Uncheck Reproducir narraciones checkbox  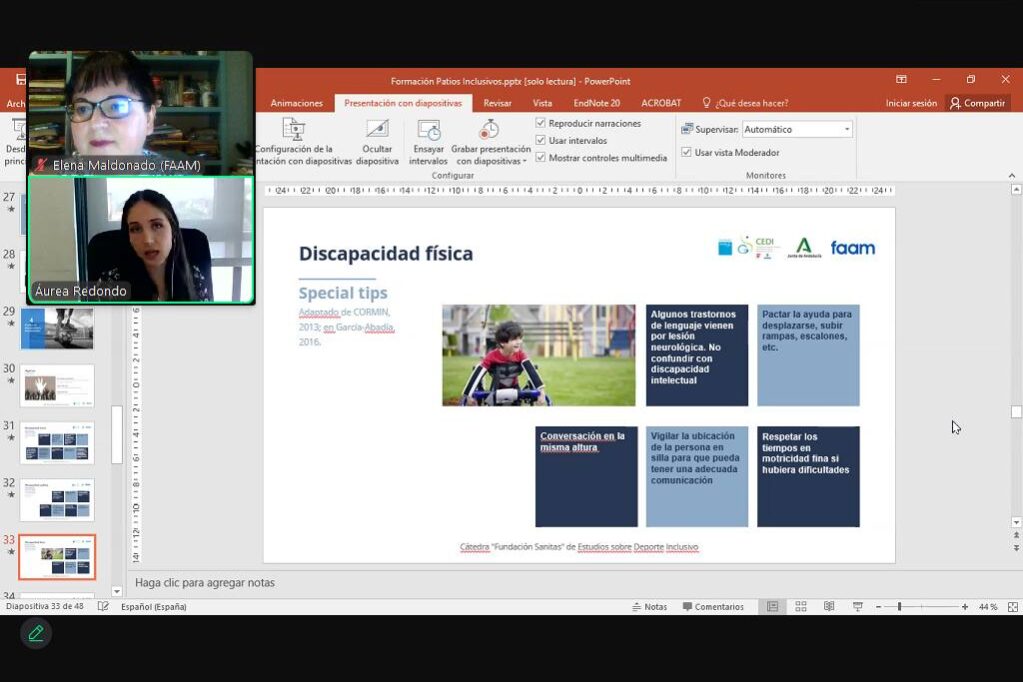point(541,124)
